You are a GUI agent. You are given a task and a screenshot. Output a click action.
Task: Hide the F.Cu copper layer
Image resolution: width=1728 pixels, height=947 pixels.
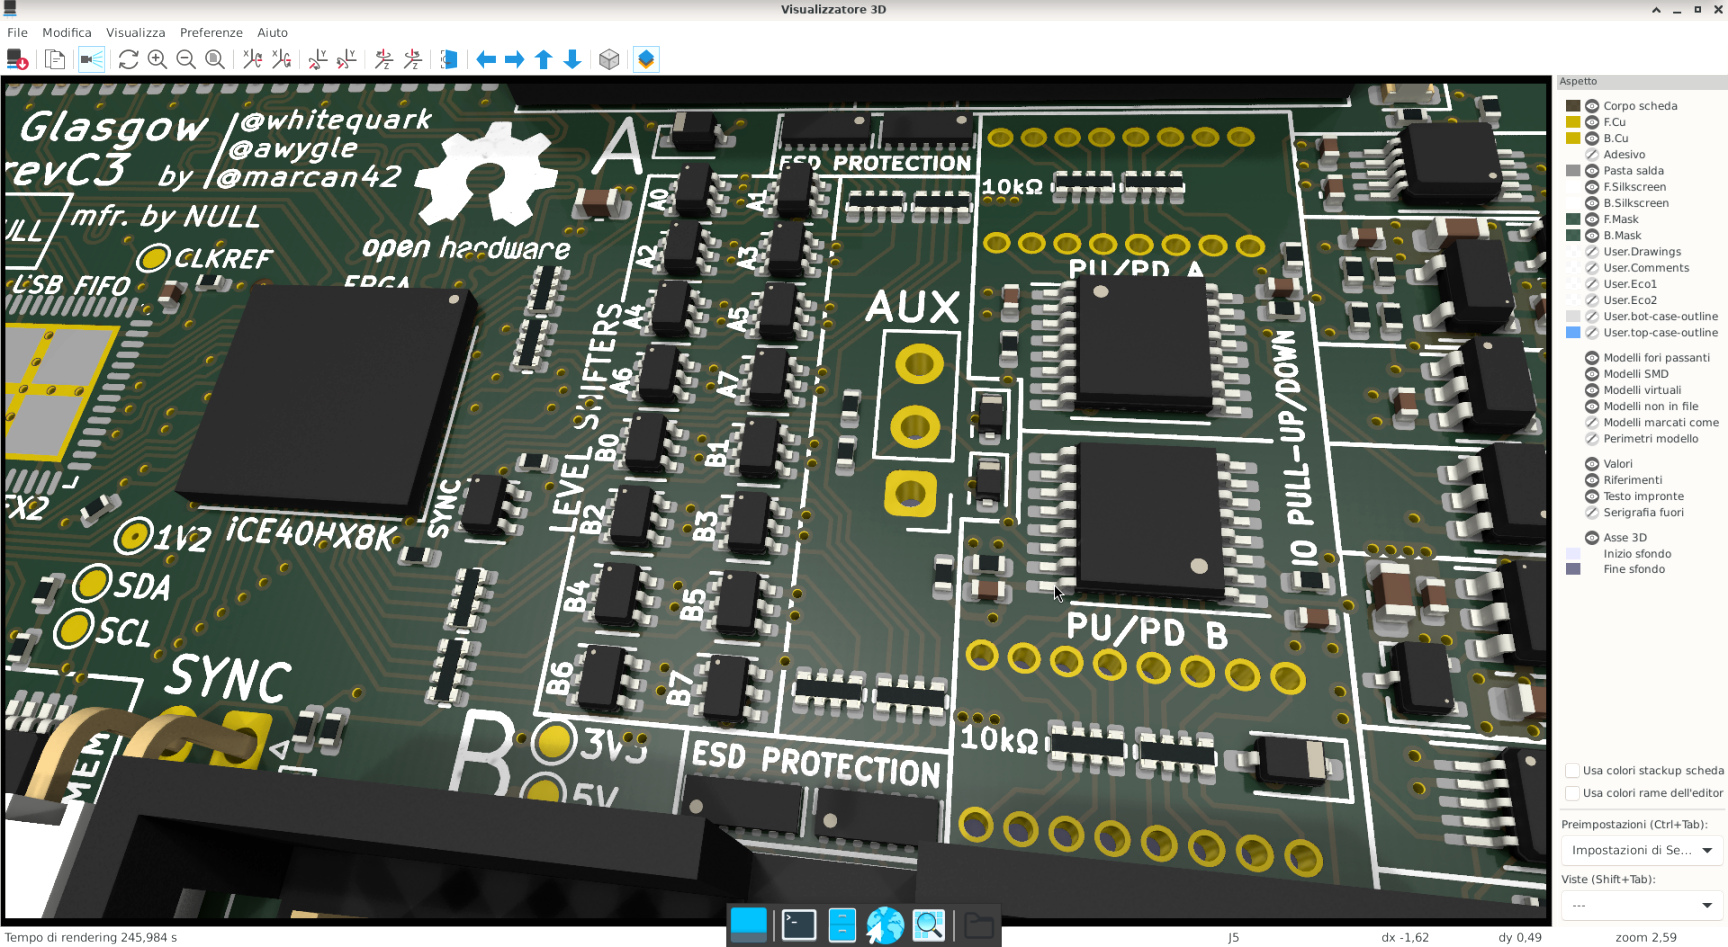click(1592, 122)
